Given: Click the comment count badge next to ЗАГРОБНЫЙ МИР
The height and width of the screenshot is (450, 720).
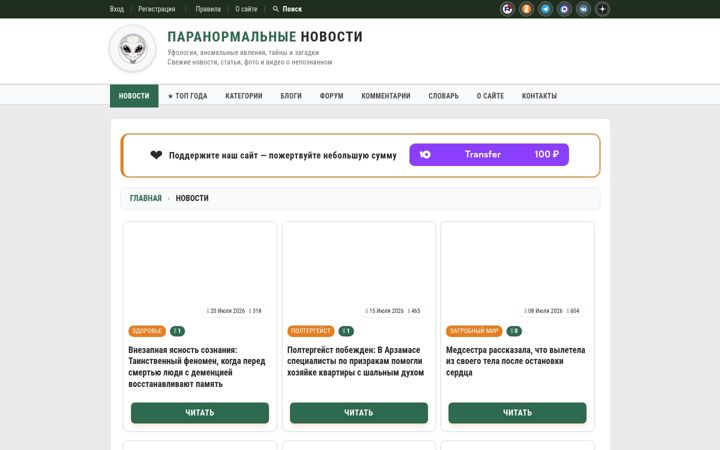Looking at the screenshot, I should (x=514, y=331).
